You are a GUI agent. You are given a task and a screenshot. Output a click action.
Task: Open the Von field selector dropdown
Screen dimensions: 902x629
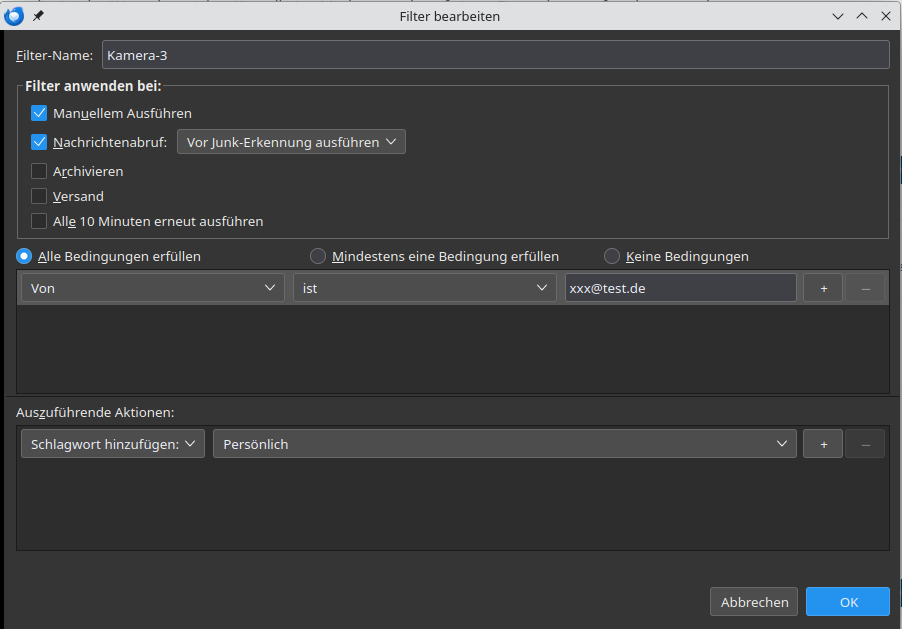pyautogui.click(x=152, y=288)
